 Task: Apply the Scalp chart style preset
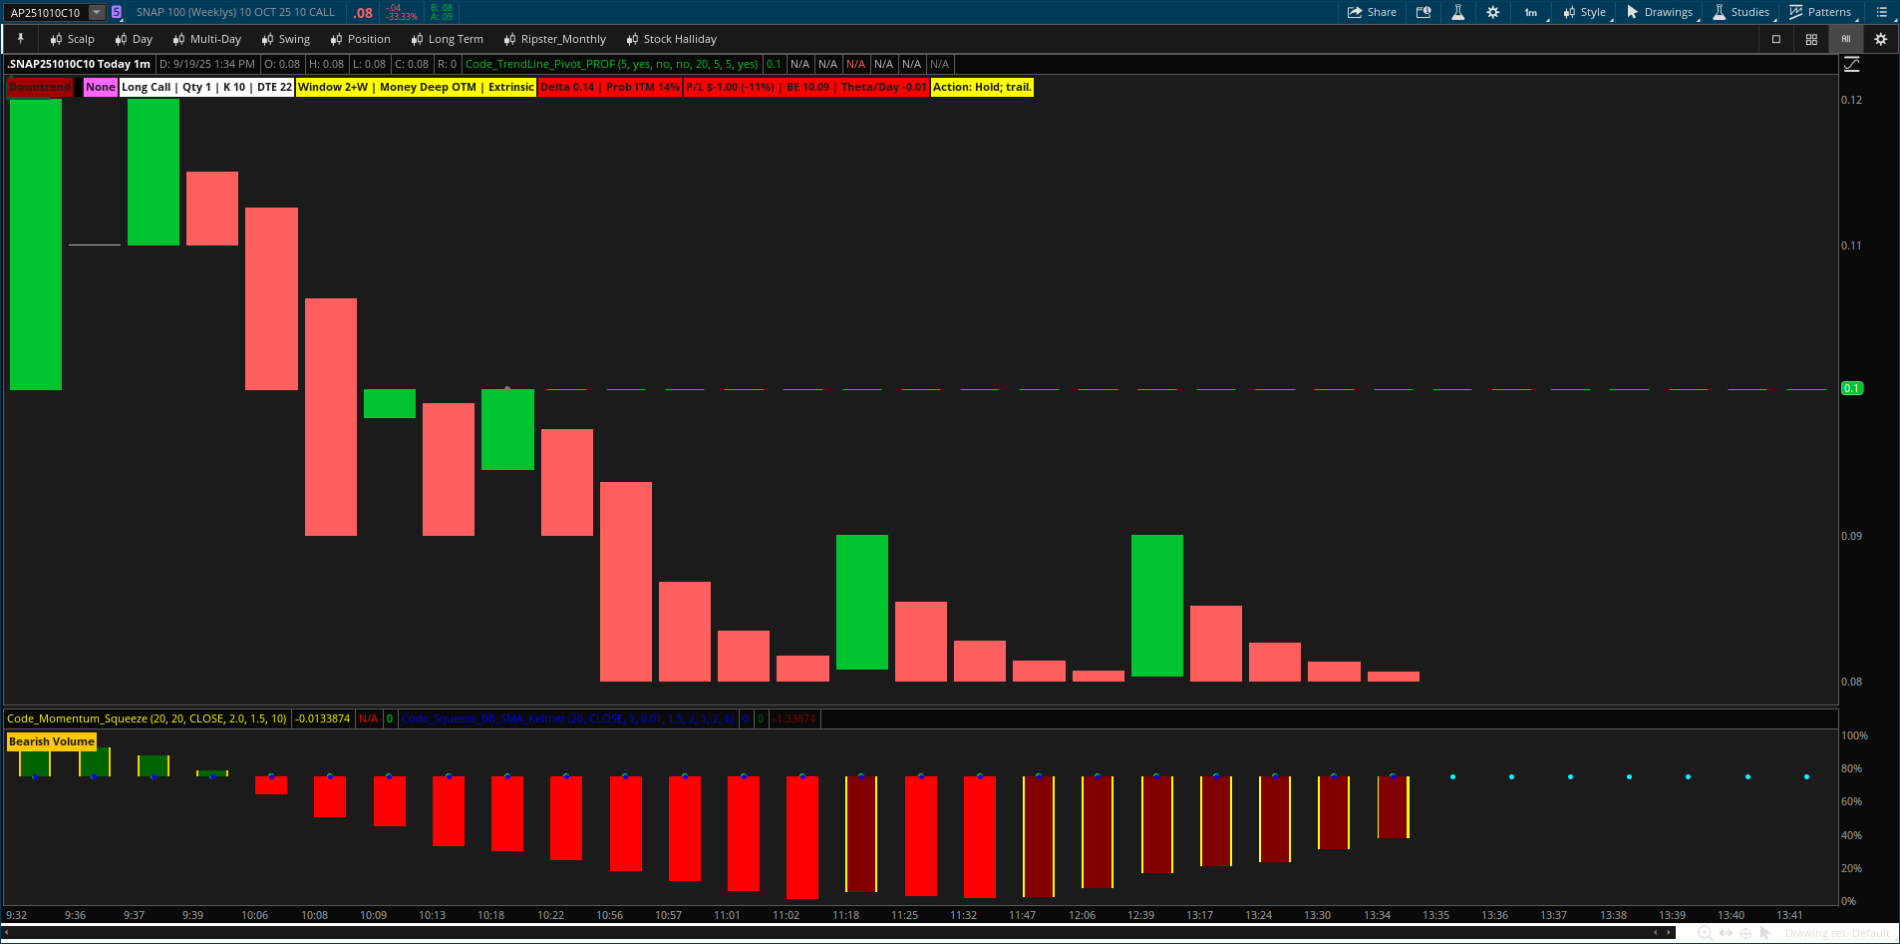72,39
